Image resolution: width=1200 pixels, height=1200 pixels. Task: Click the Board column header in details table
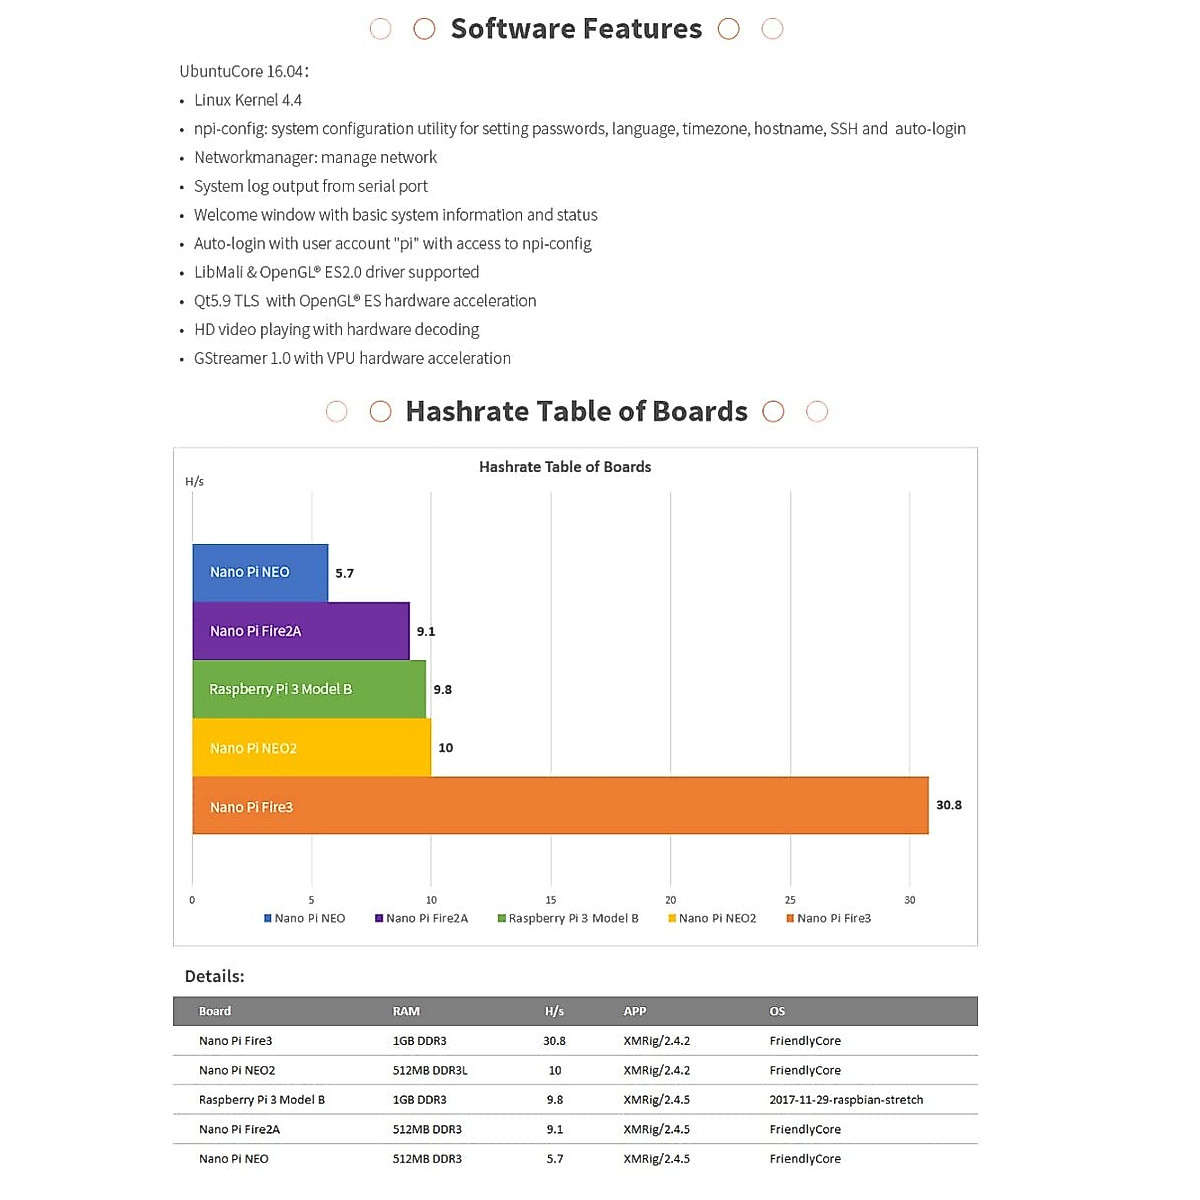(215, 1011)
